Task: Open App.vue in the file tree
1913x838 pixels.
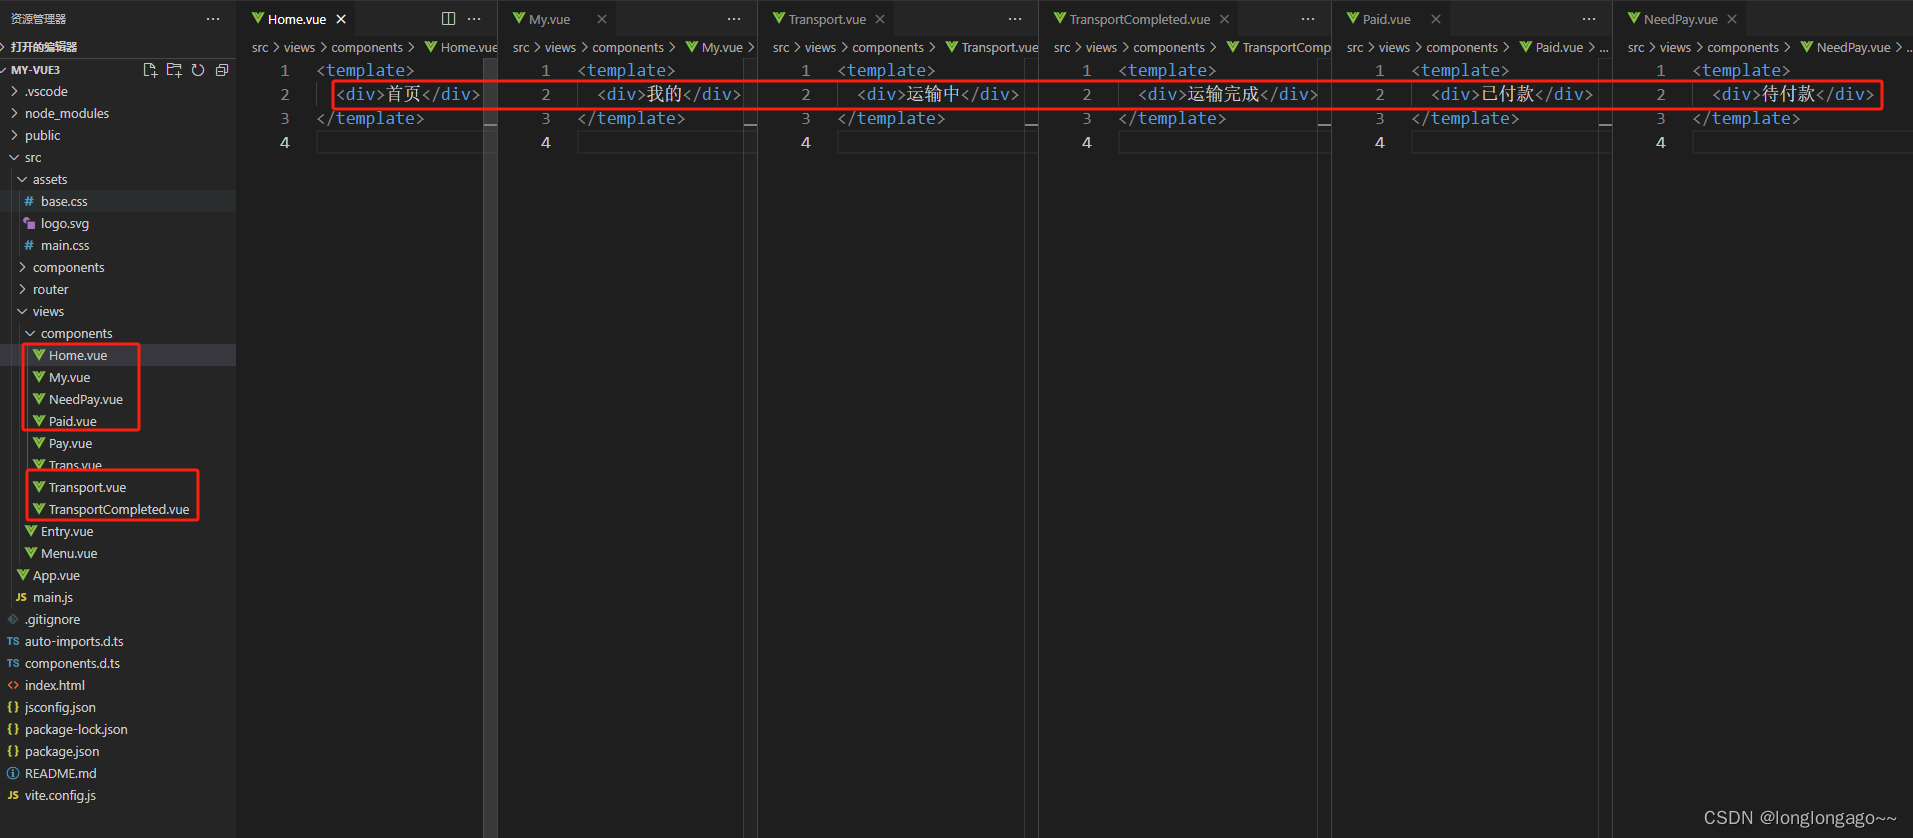Action: pyautogui.click(x=118, y=575)
